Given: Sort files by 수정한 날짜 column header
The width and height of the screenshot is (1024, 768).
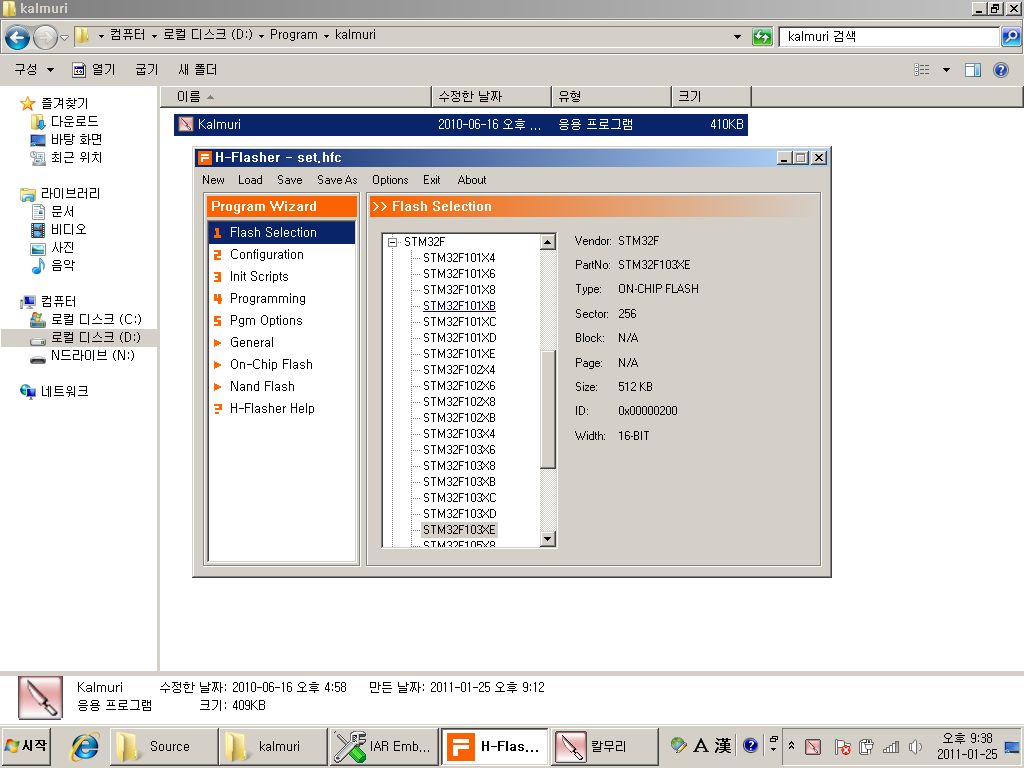Looking at the screenshot, I should (491, 97).
